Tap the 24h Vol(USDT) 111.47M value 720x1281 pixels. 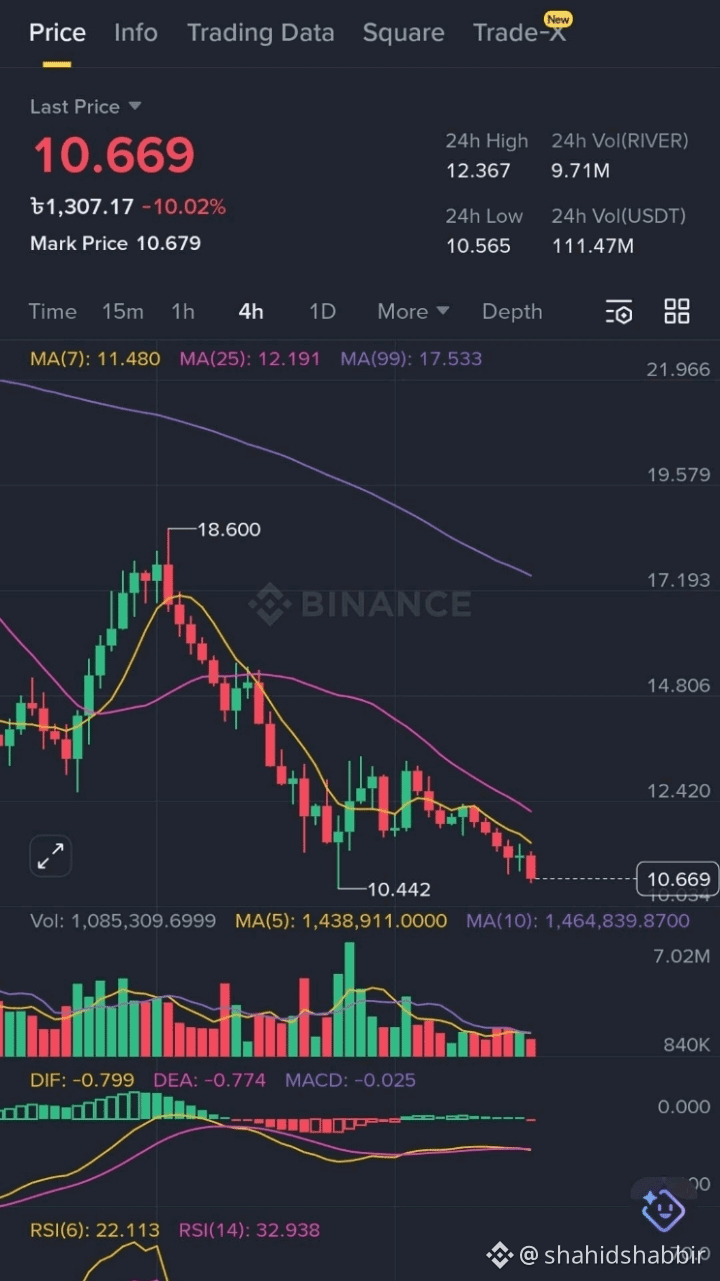click(x=593, y=246)
